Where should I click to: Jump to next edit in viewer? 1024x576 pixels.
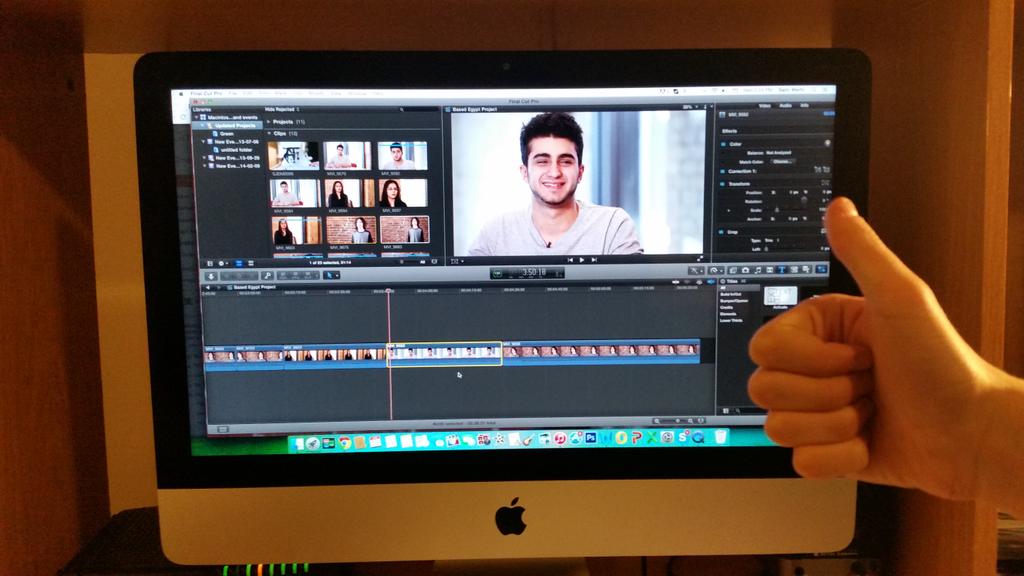(x=594, y=260)
